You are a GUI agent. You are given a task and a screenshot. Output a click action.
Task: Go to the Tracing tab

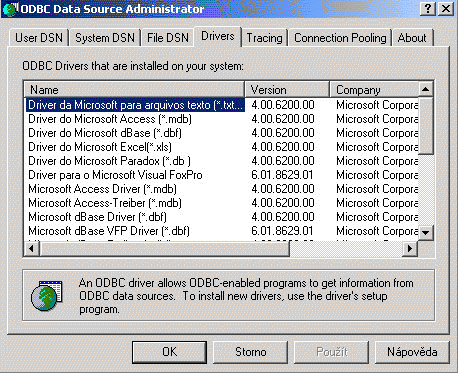[x=264, y=38]
